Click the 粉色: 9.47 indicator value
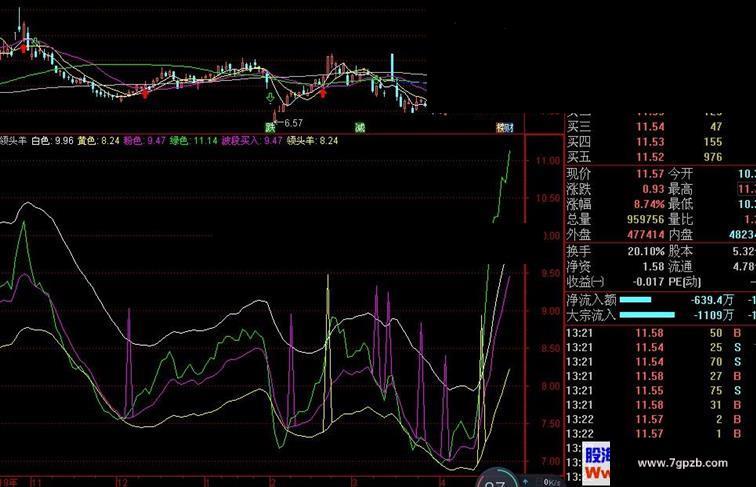The height and width of the screenshot is (487, 756). [x=144, y=141]
